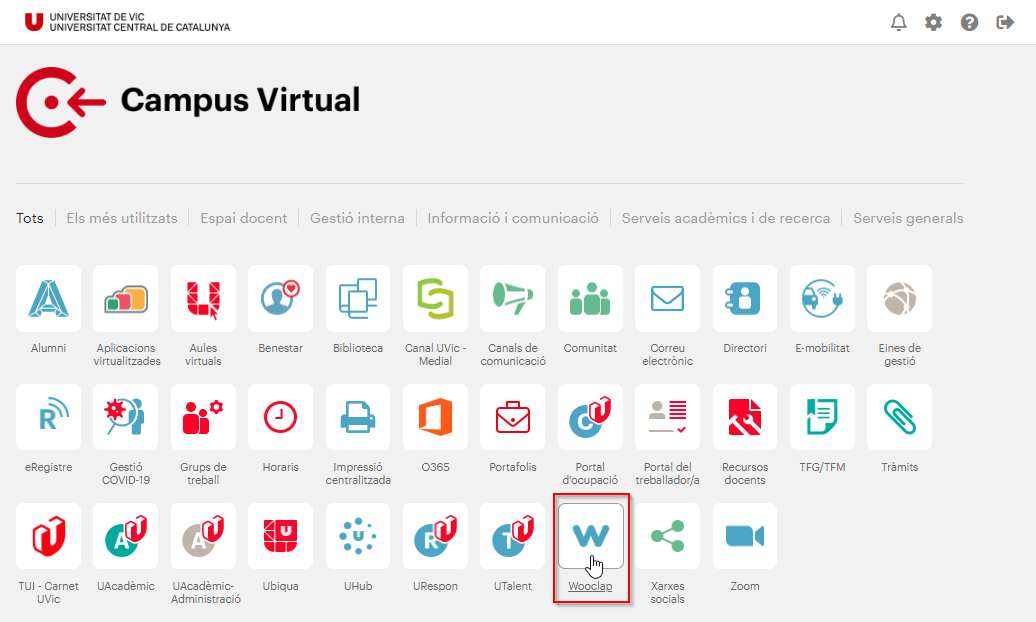Click the Universitat de Vic logo
1036x622 pixels.
[x=128, y=22]
